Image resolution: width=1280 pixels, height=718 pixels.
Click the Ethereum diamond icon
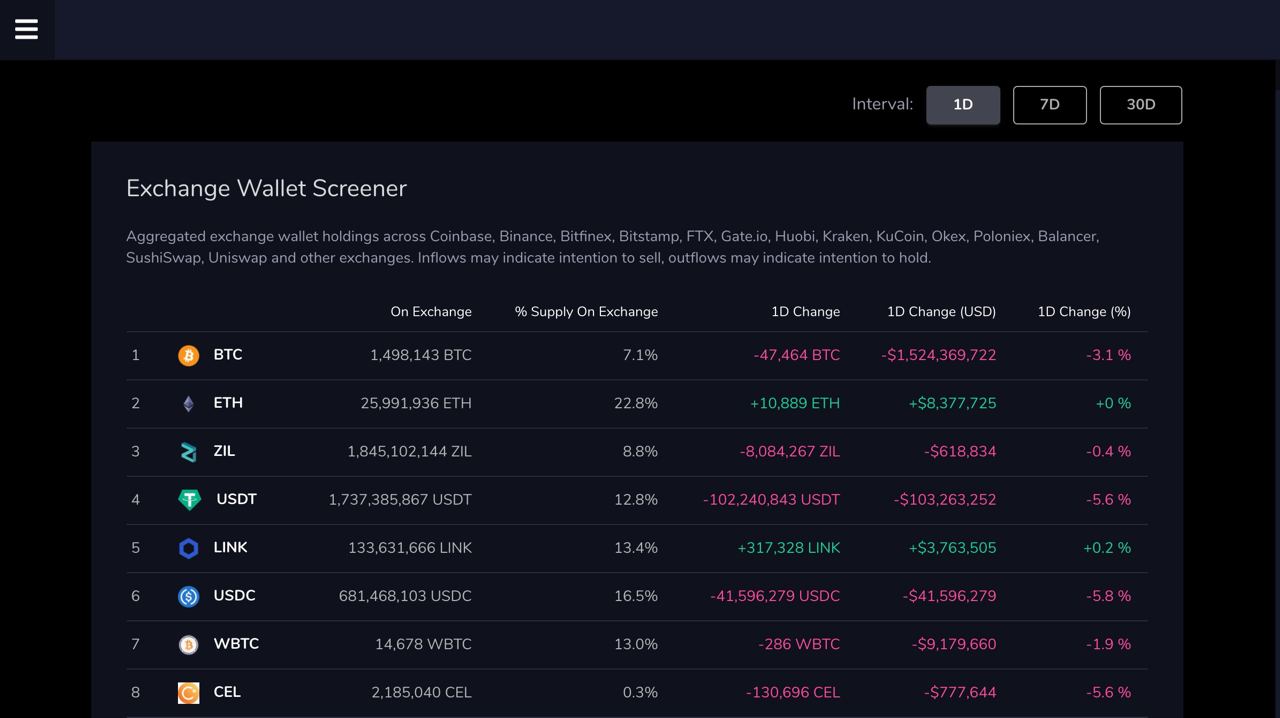point(188,404)
